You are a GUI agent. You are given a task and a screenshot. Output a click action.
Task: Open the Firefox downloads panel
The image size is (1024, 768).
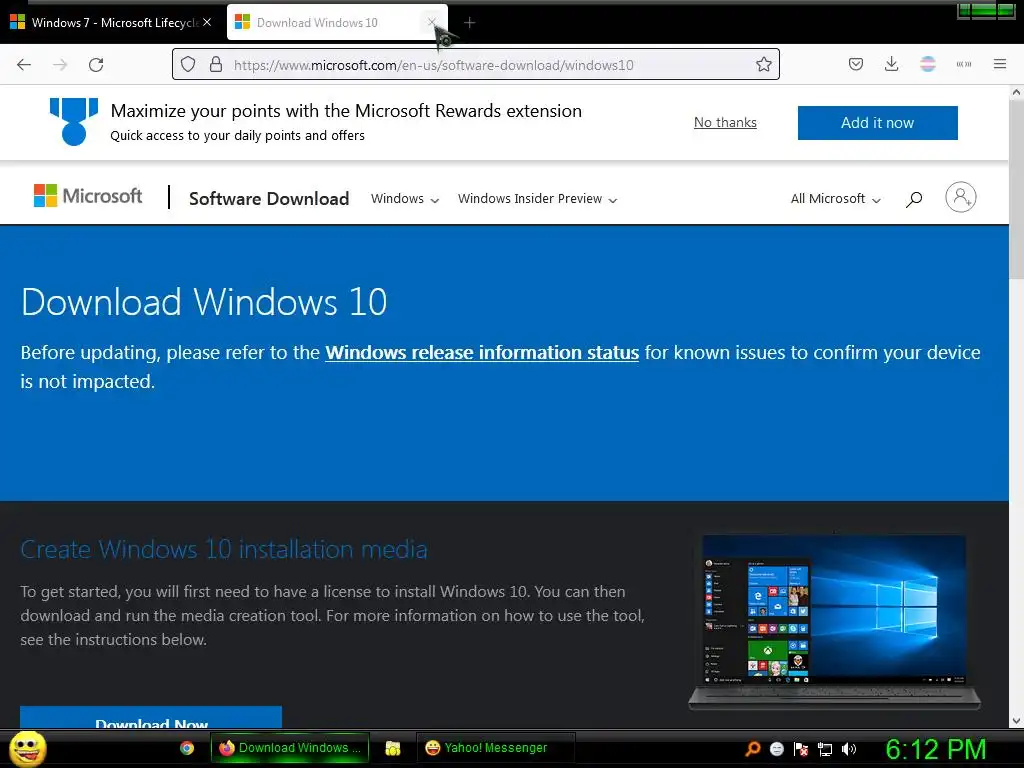(891, 64)
